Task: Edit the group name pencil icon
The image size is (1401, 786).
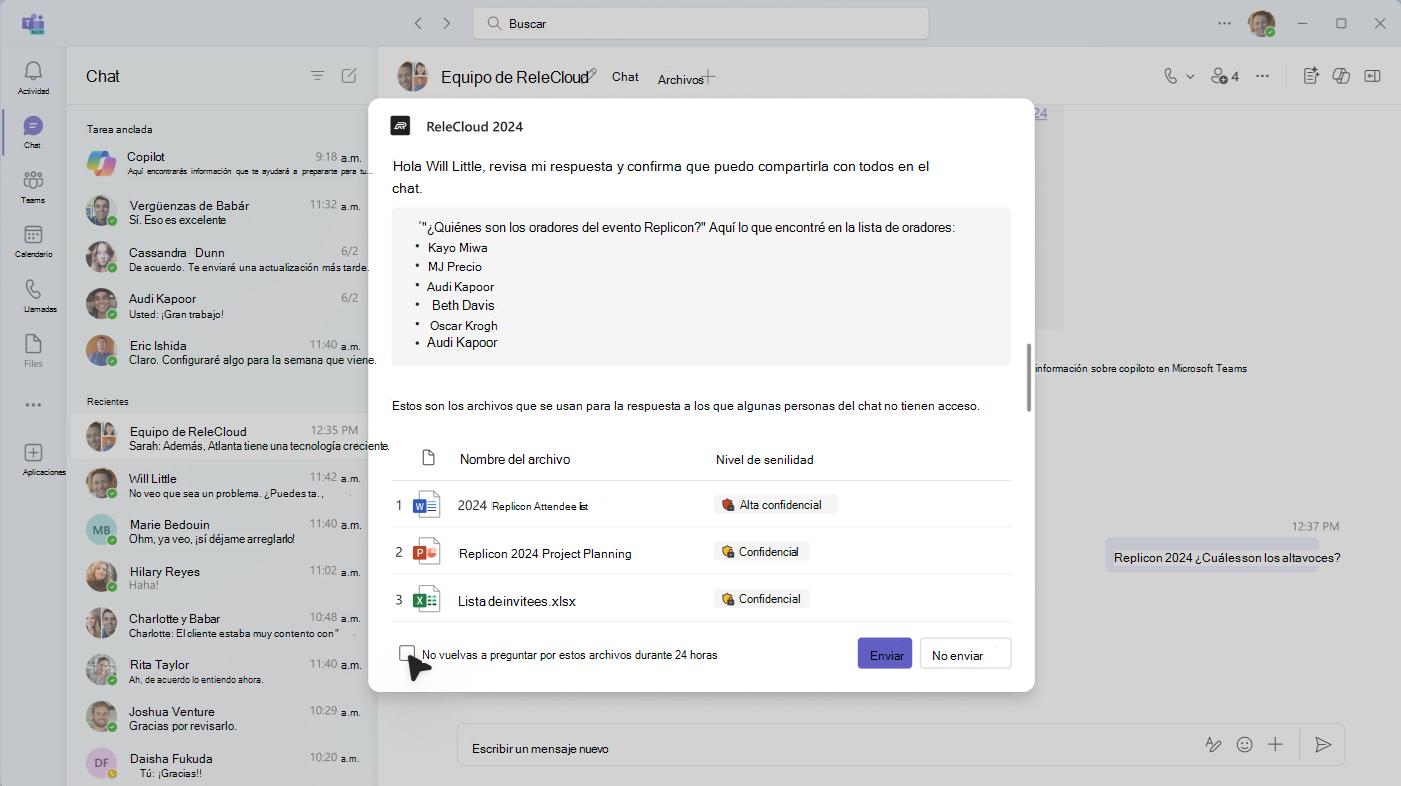Action: (593, 73)
